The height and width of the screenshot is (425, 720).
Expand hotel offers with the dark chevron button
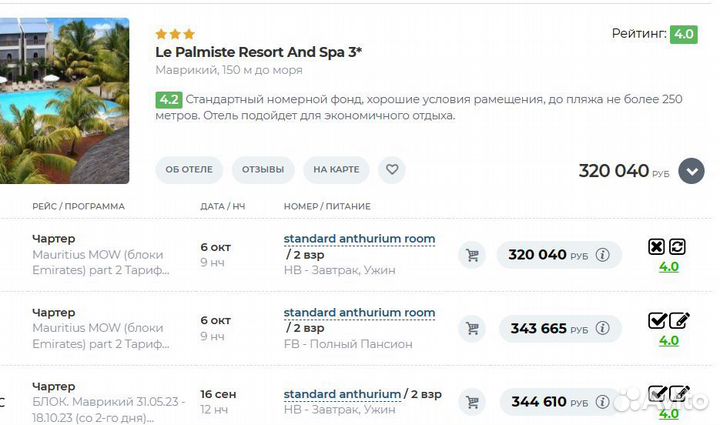(691, 171)
